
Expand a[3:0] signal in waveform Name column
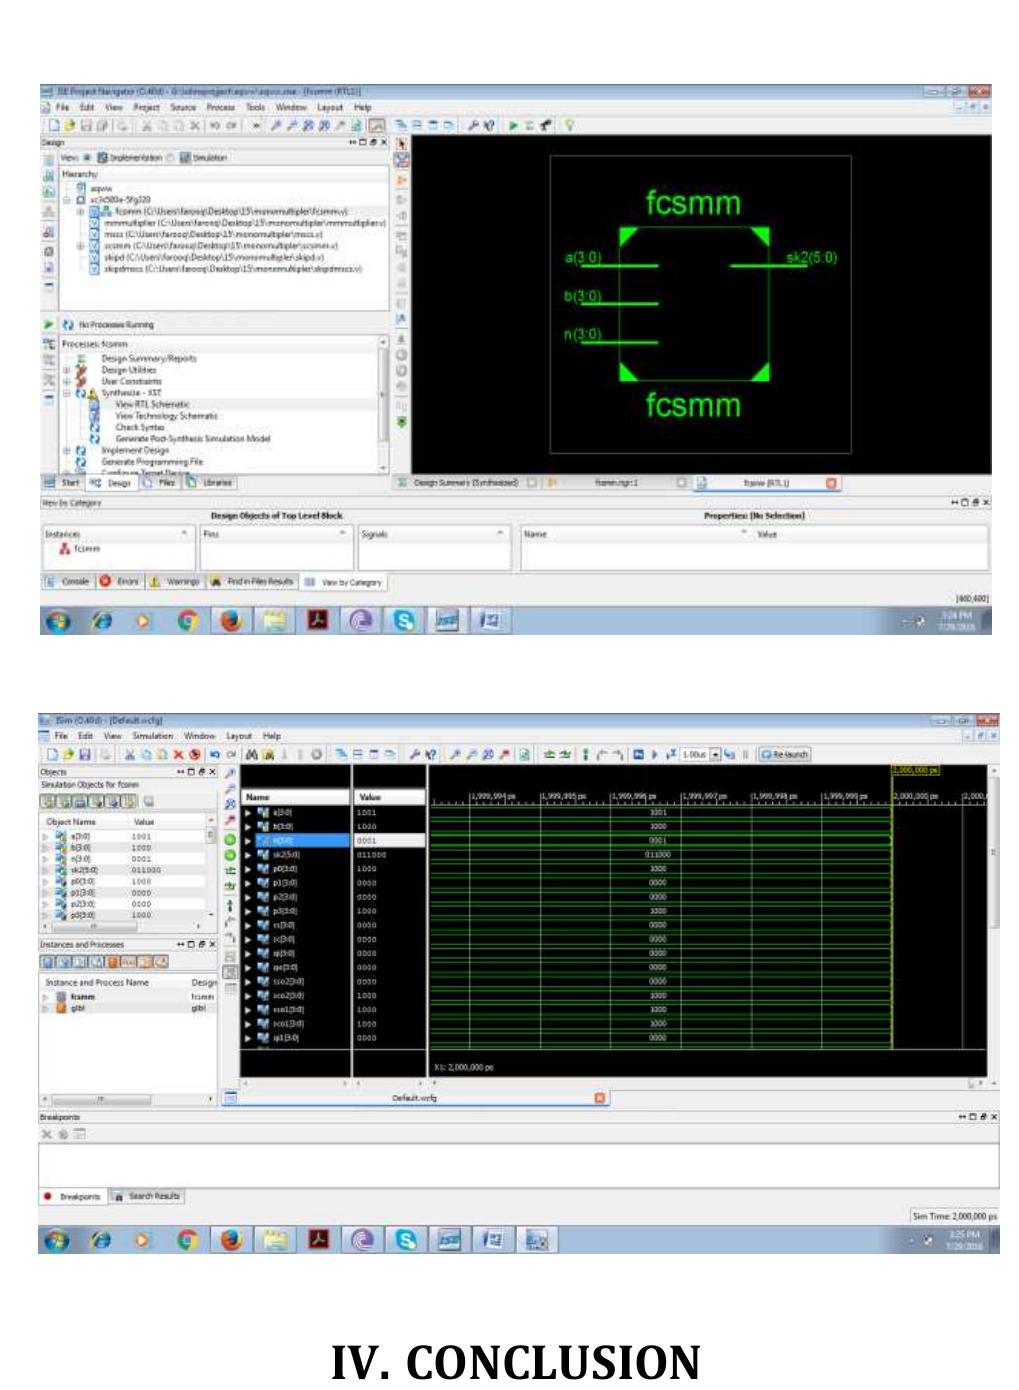pyautogui.click(x=249, y=813)
